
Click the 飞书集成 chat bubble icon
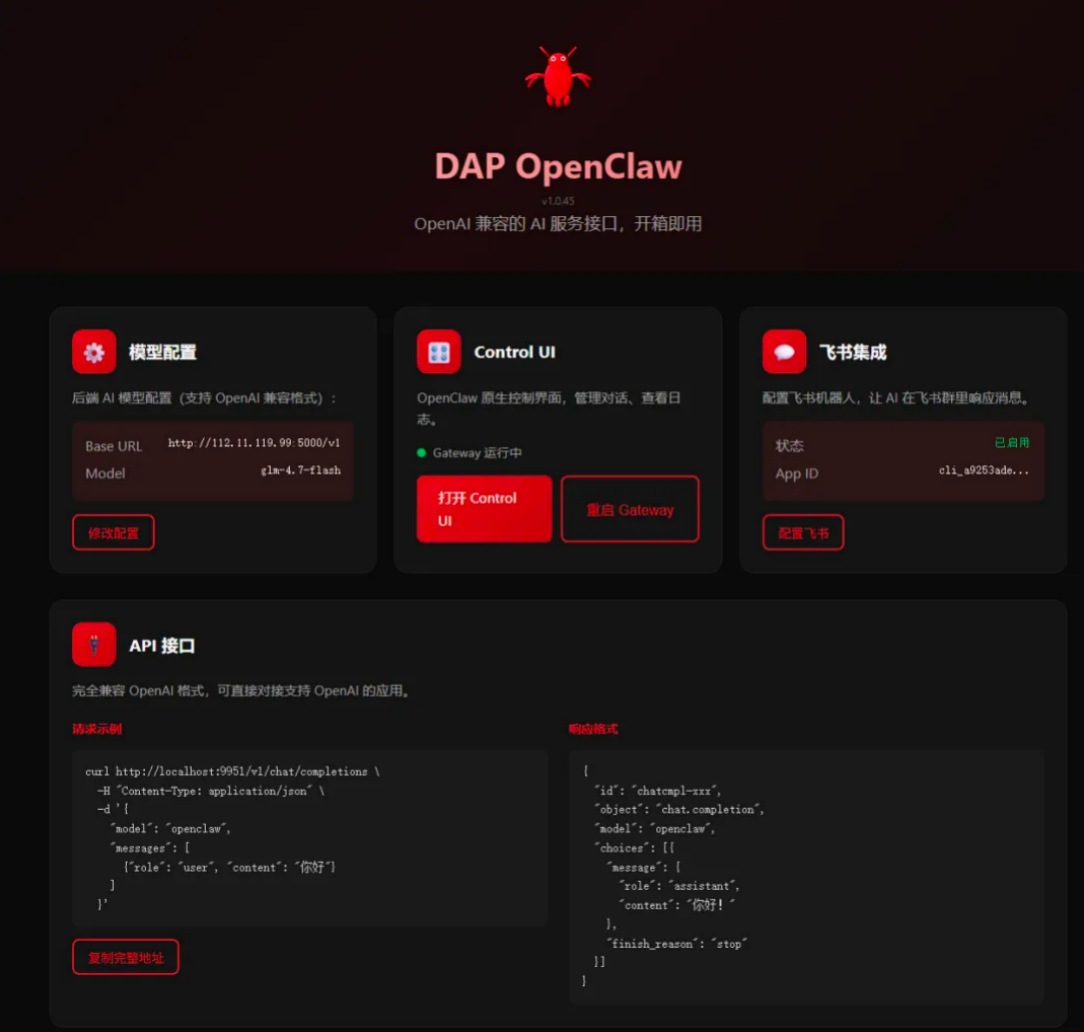point(784,352)
